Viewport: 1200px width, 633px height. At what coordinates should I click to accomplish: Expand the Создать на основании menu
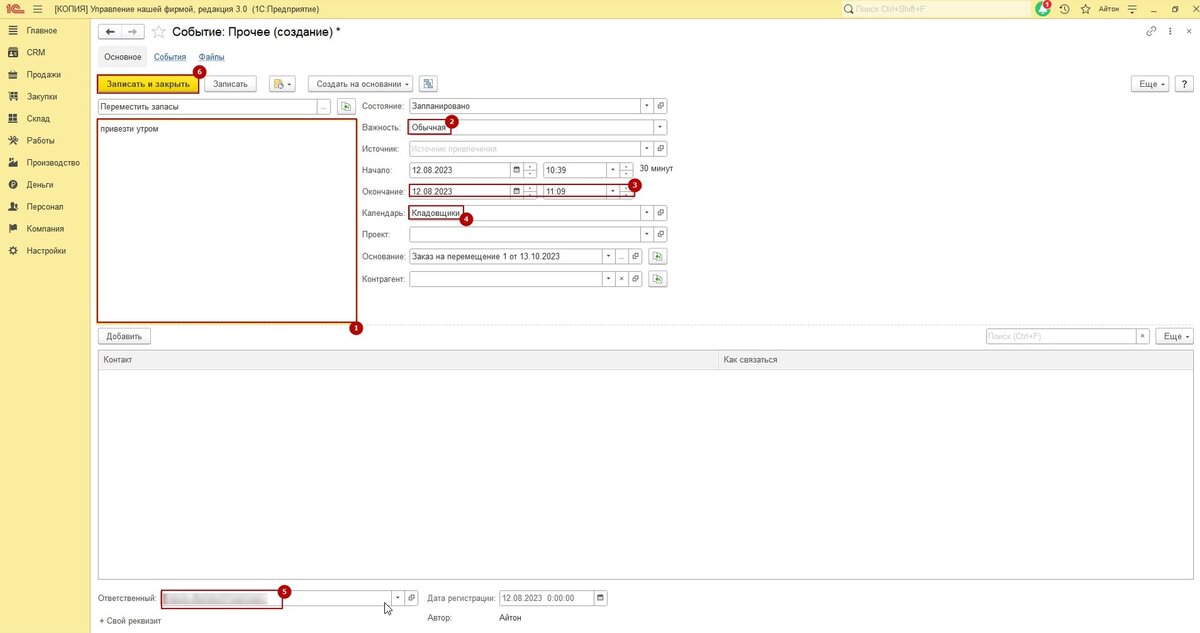point(360,84)
